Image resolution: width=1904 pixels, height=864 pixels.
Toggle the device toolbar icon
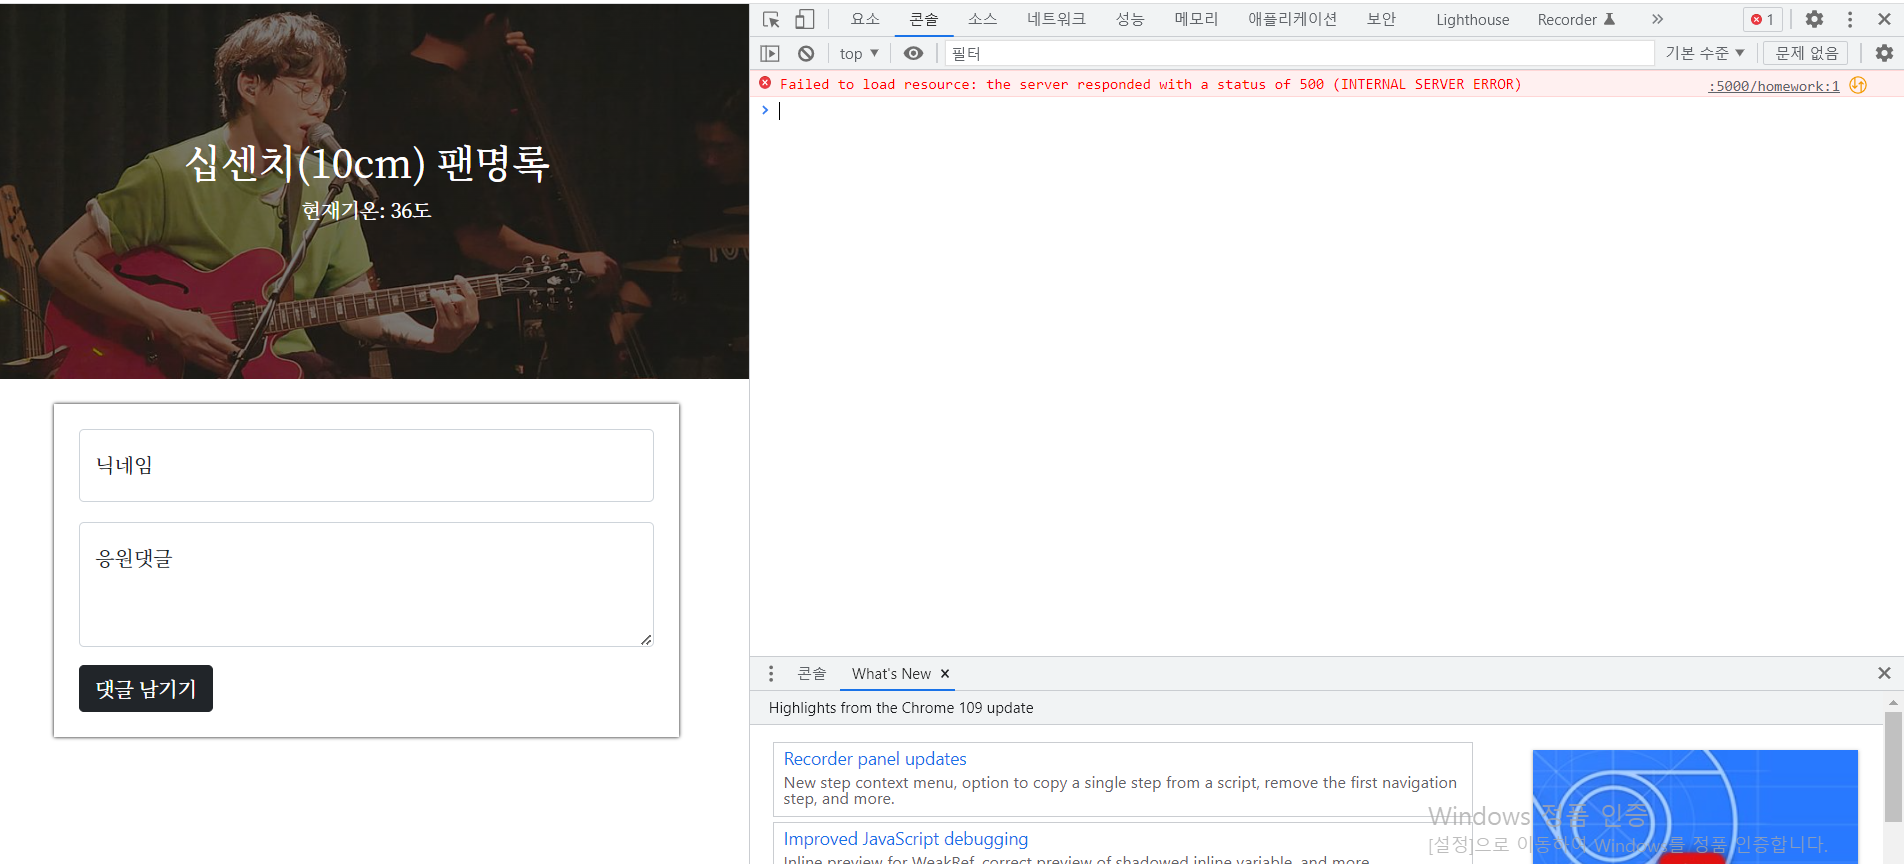805,20
